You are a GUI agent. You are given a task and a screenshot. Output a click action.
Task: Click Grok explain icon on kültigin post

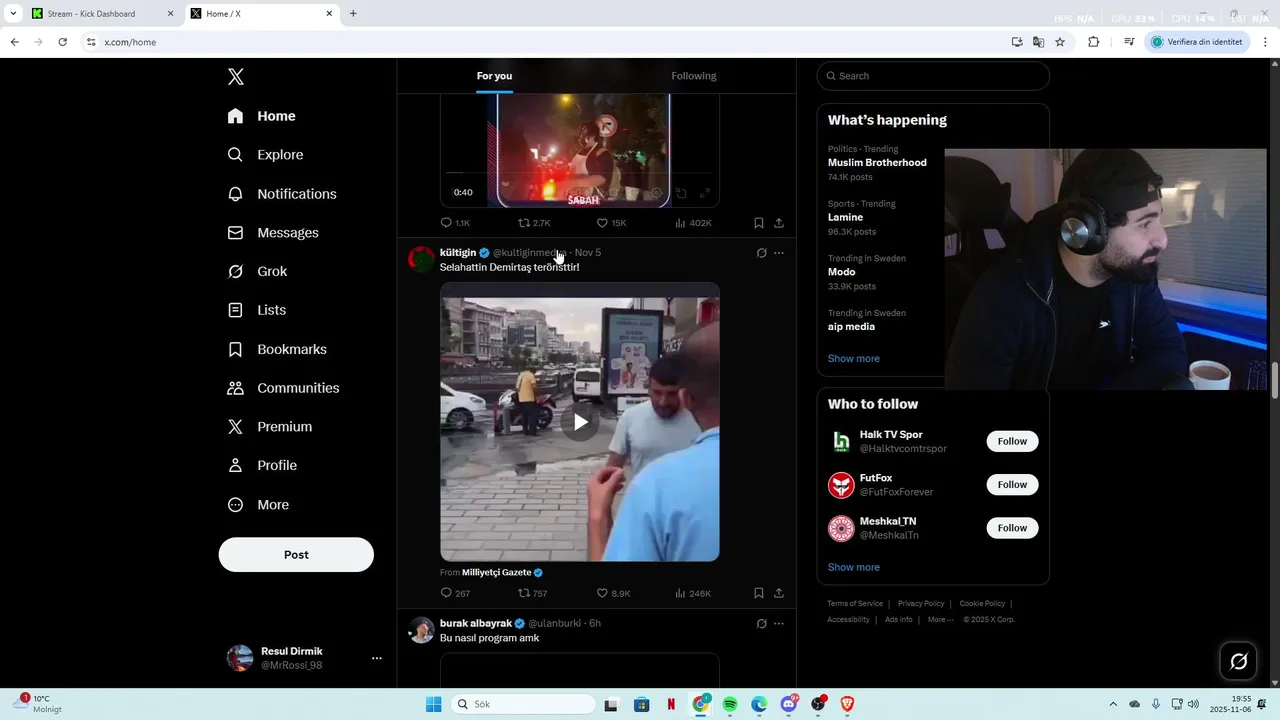(761, 253)
